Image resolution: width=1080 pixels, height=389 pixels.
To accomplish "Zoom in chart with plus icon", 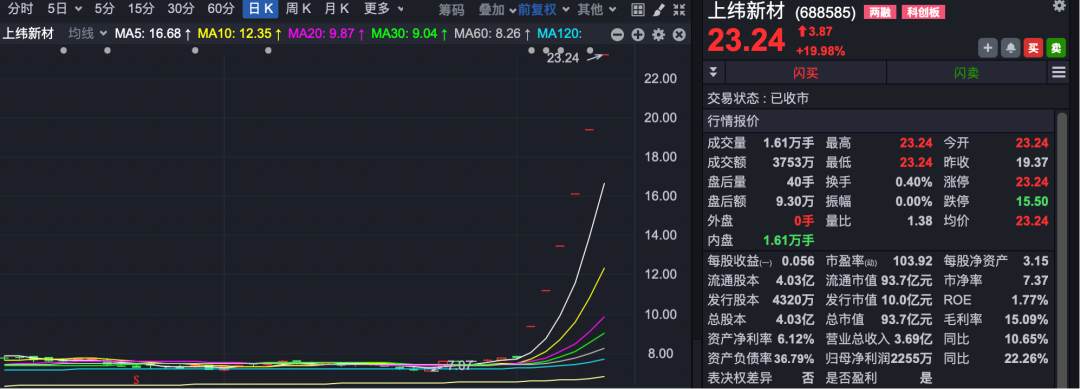I will [x=638, y=34].
